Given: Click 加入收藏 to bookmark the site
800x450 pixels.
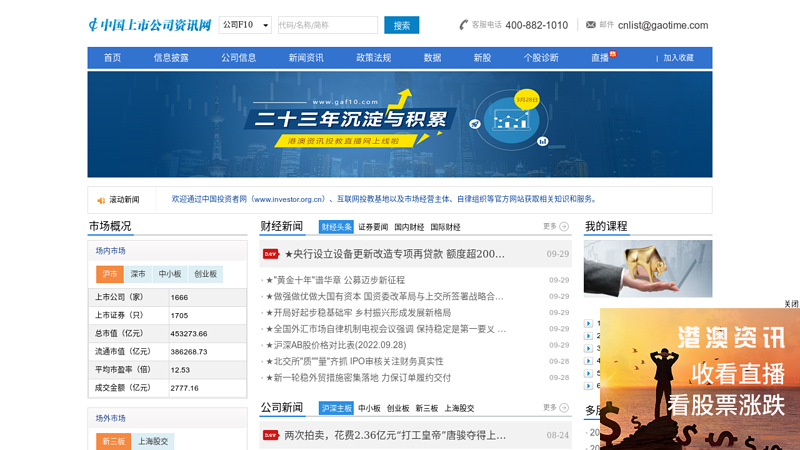Looking at the screenshot, I should pos(678,58).
